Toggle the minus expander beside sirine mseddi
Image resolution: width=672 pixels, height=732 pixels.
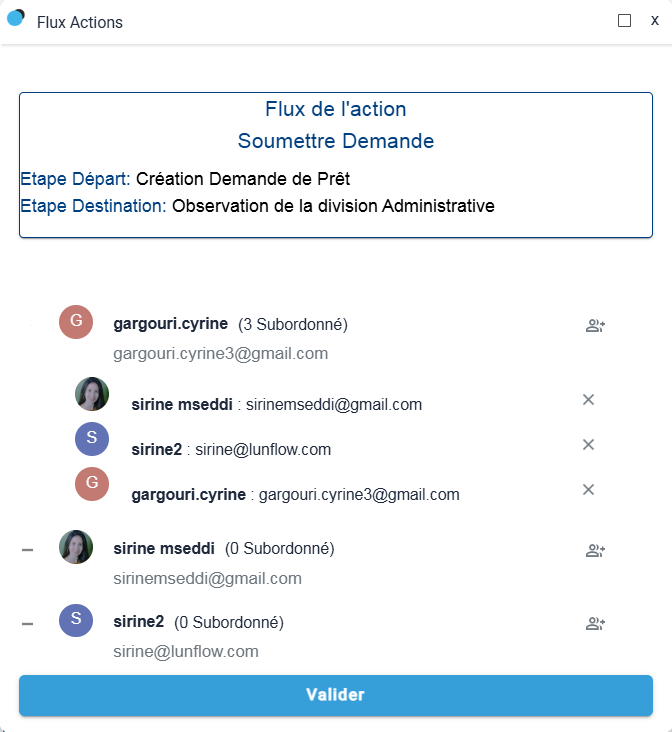pyautogui.click(x=28, y=550)
